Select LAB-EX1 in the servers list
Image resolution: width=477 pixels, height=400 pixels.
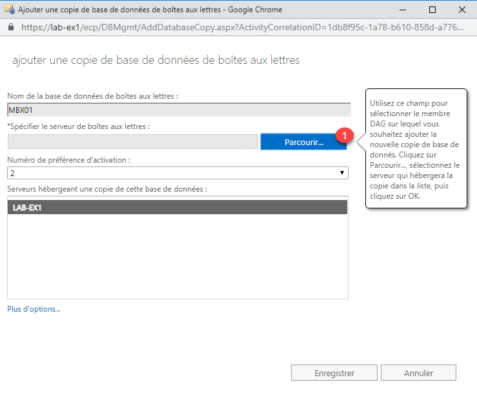pyautogui.click(x=177, y=207)
